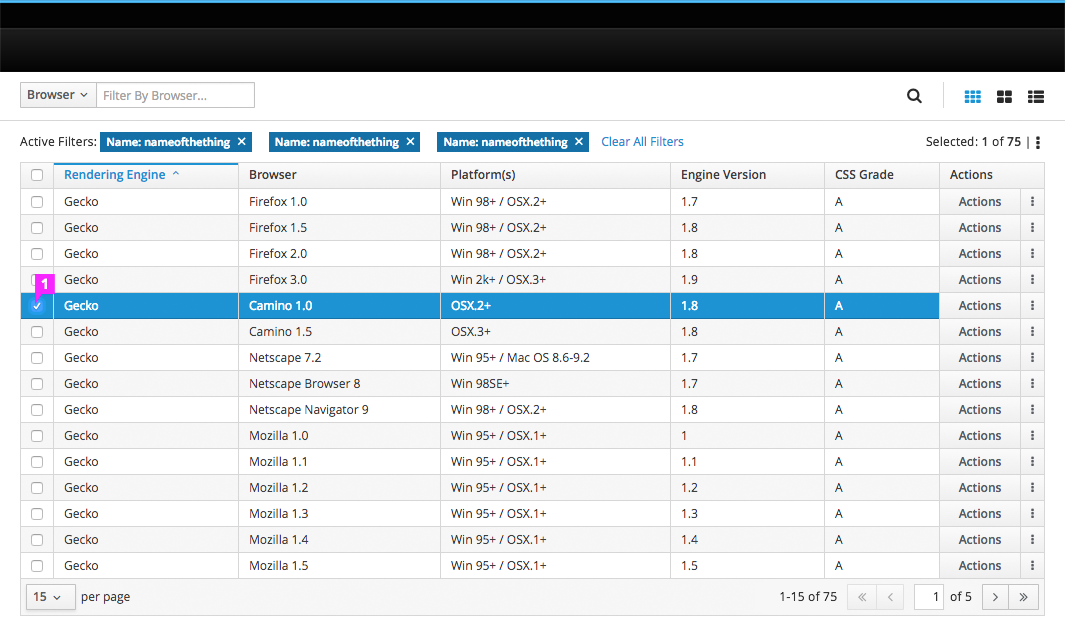Click Actions button for Mozilla 1.5
The width and height of the screenshot is (1065, 634).
coord(980,565)
